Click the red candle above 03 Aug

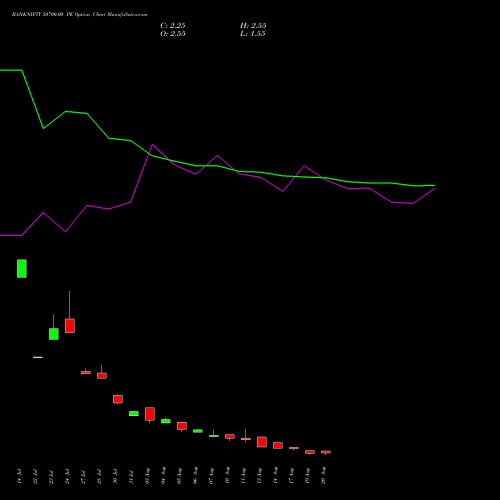click(150, 414)
